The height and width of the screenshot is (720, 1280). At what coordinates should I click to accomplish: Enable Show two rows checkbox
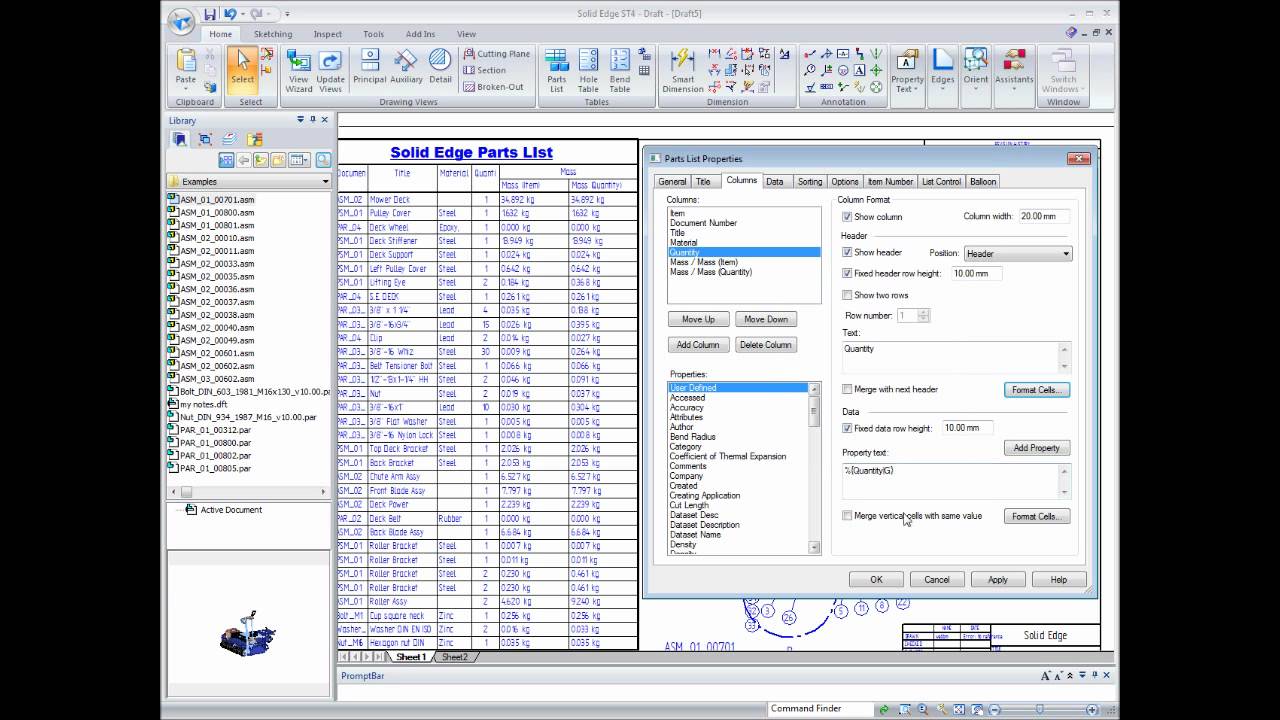pyautogui.click(x=847, y=295)
